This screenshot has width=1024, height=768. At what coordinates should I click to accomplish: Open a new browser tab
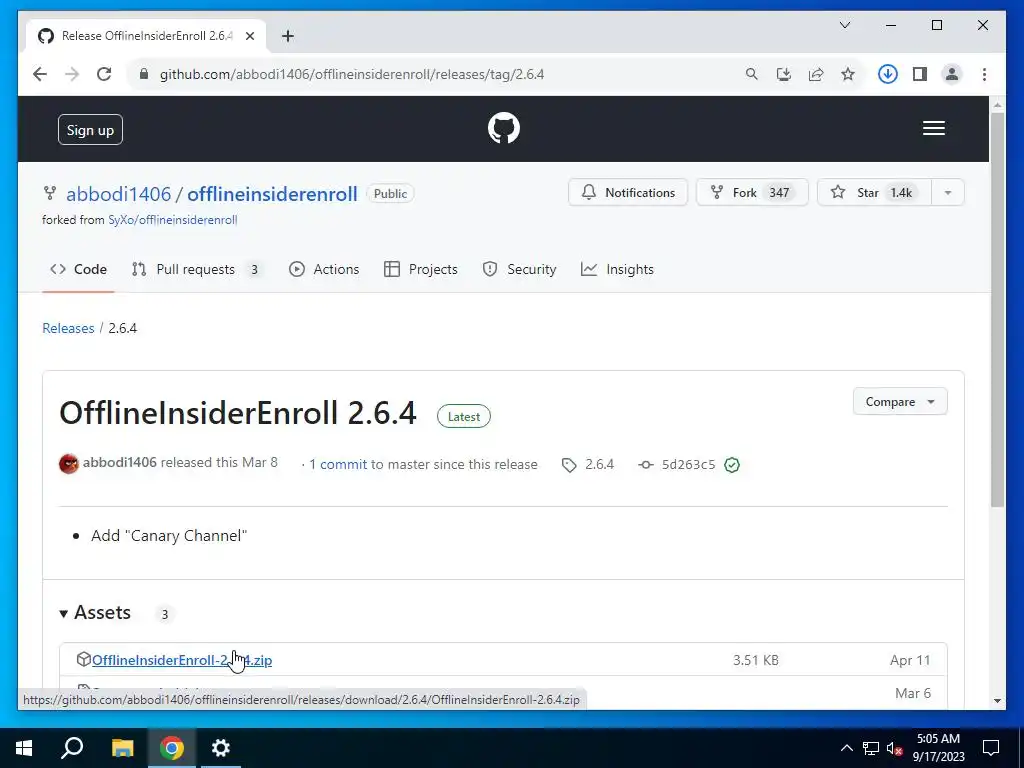(x=287, y=36)
